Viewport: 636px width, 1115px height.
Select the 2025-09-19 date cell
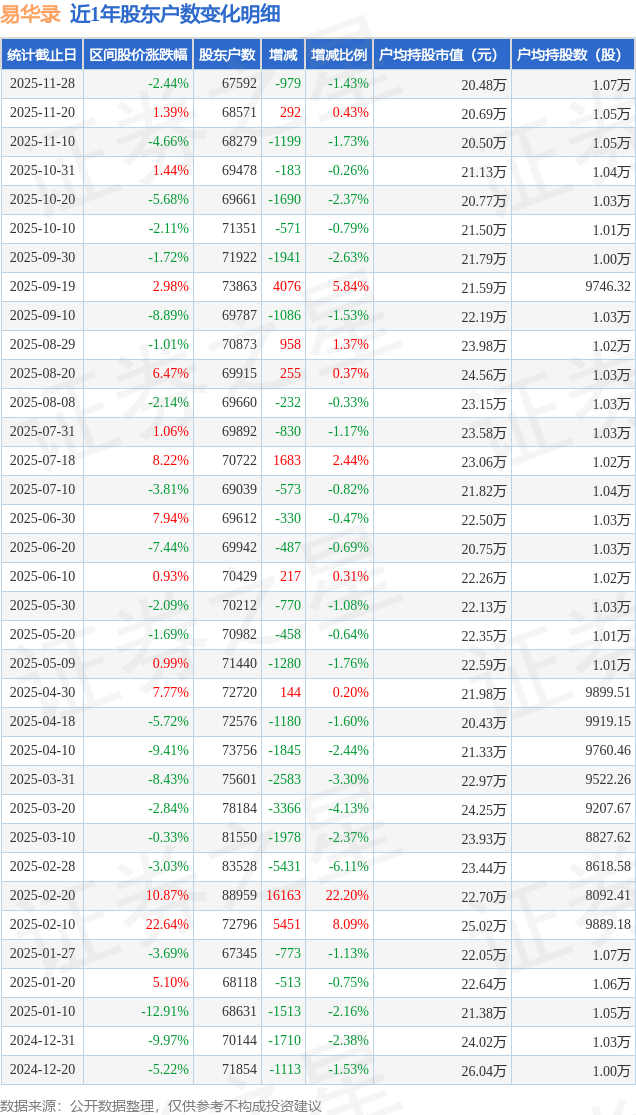tap(42, 287)
